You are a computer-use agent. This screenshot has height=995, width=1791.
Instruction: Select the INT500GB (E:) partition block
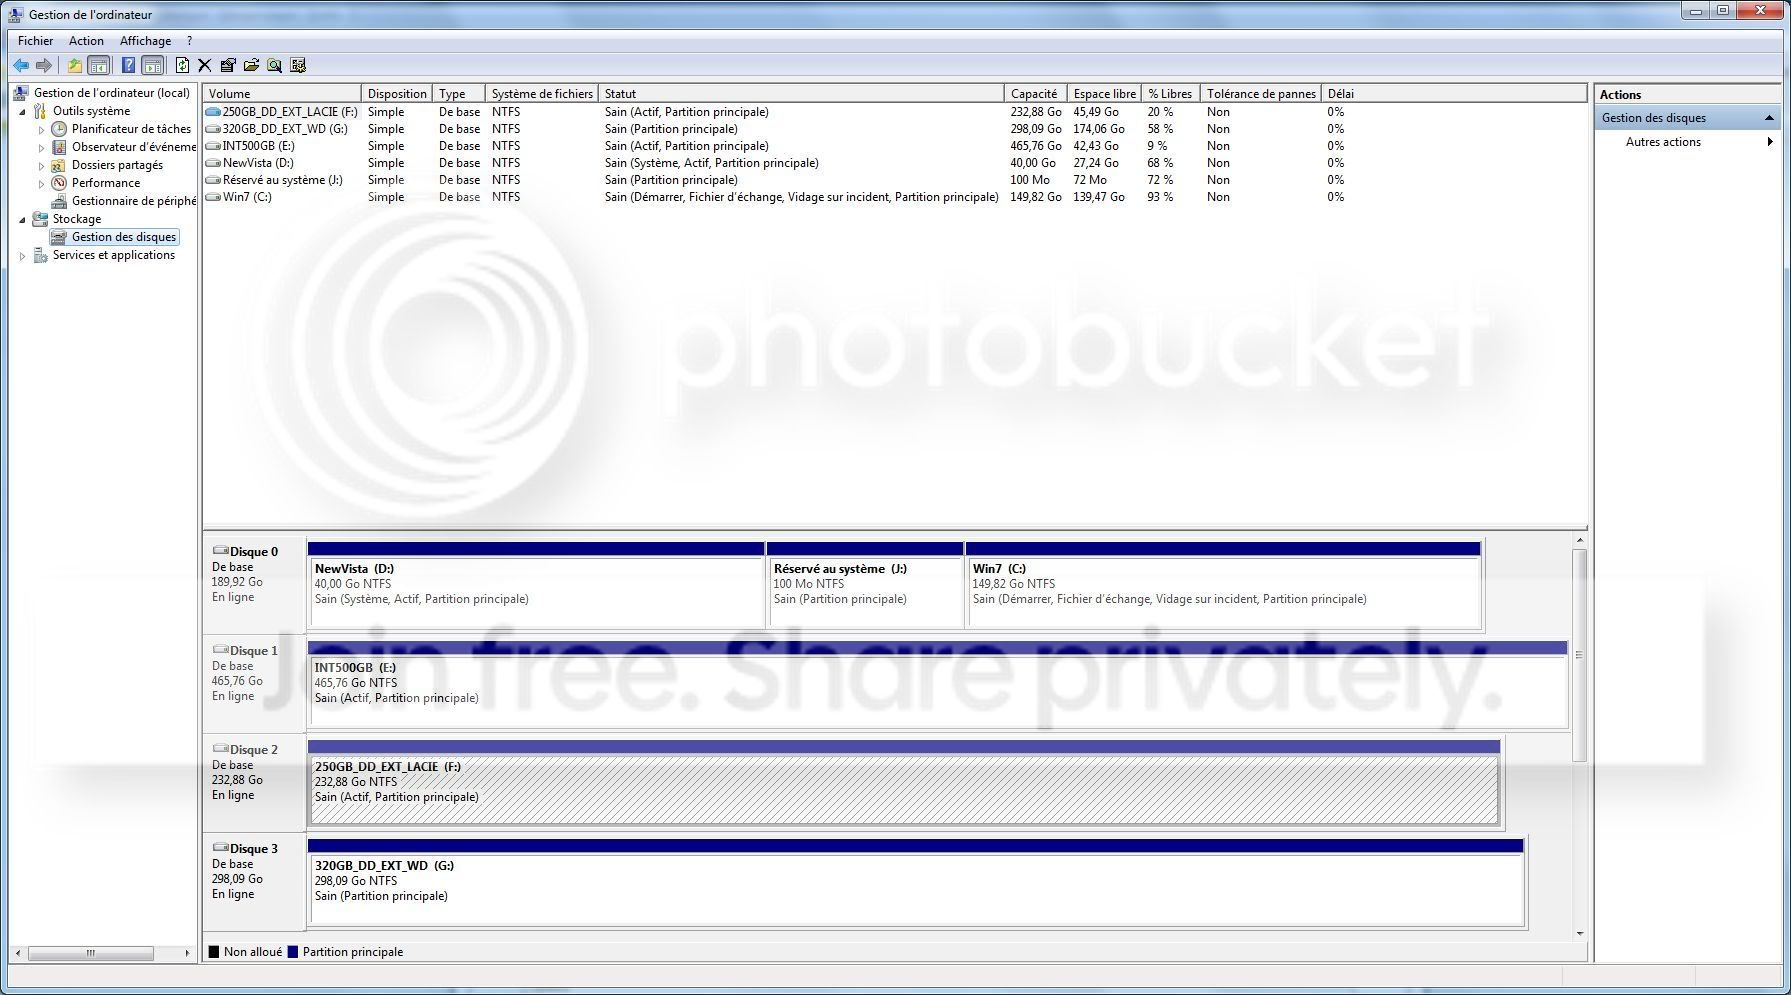(x=937, y=684)
